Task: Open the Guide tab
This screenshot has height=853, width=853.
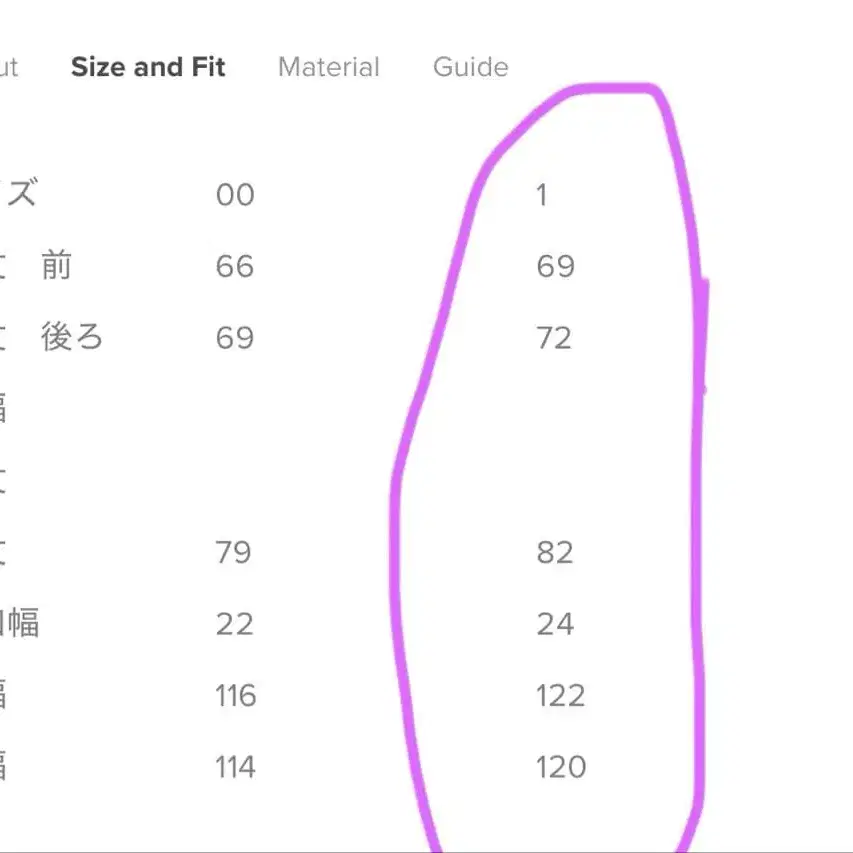Action: point(469,67)
